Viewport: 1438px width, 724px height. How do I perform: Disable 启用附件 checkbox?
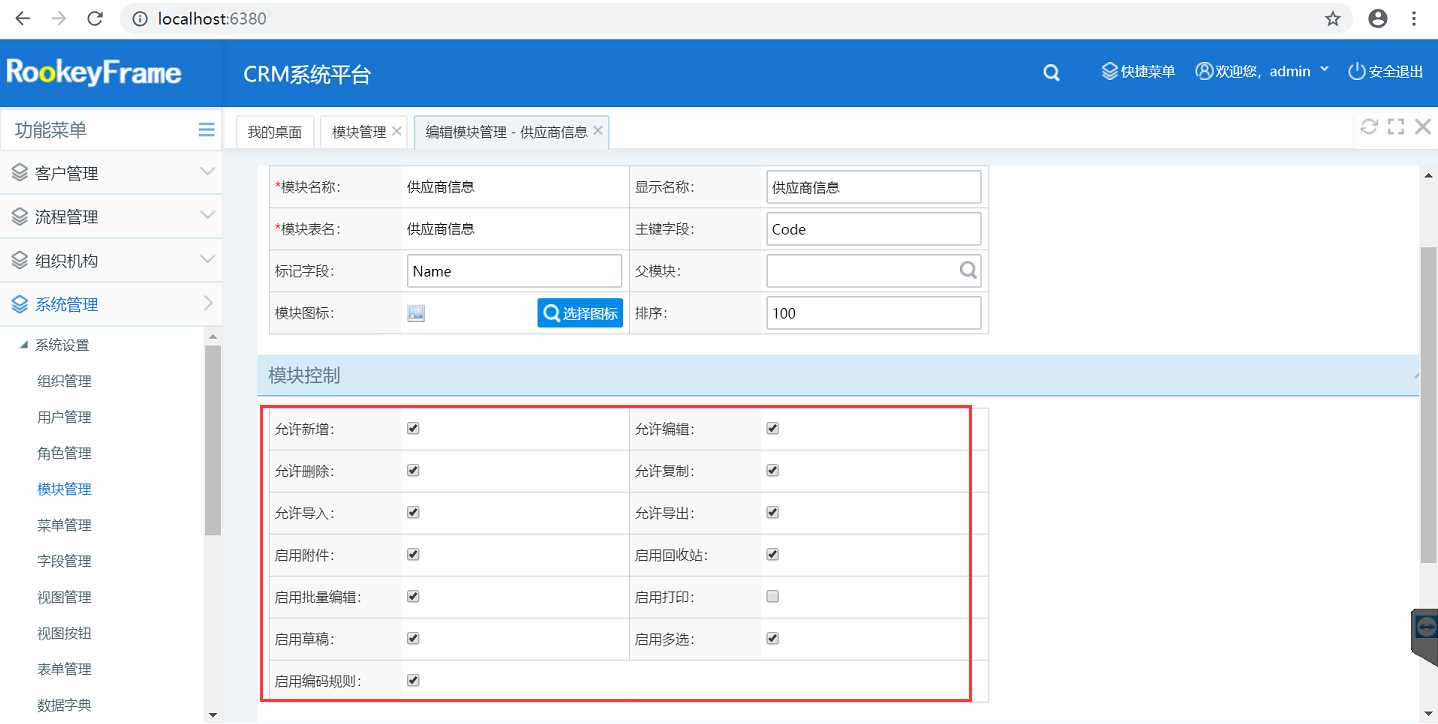tap(413, 554)
